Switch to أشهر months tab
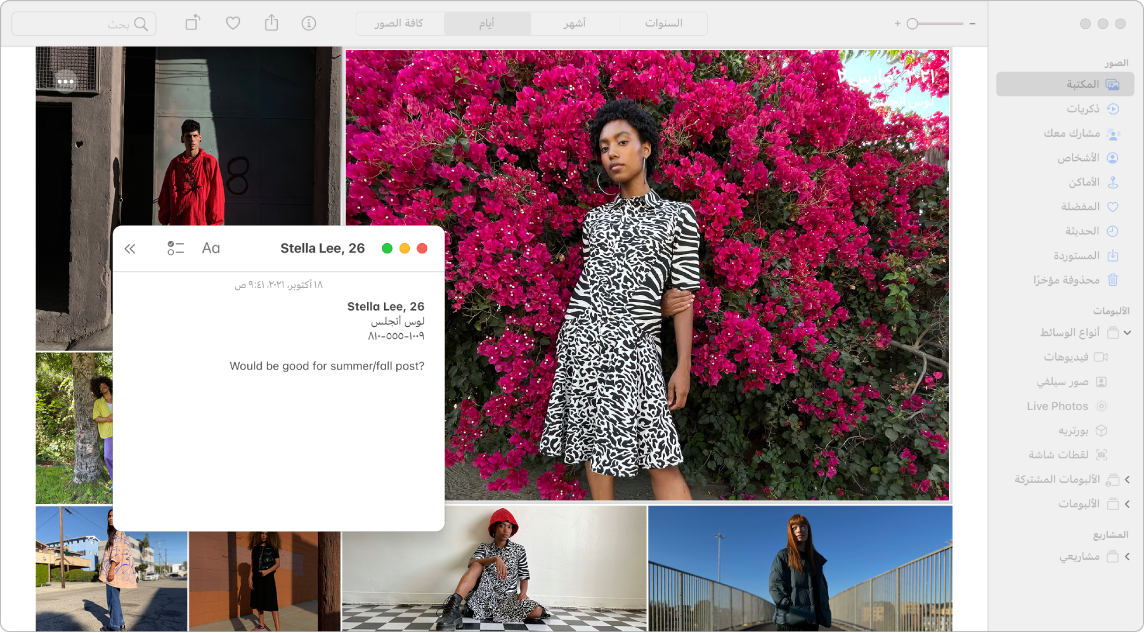Screen dimensions: 1144x633 (x=575, y=23)
